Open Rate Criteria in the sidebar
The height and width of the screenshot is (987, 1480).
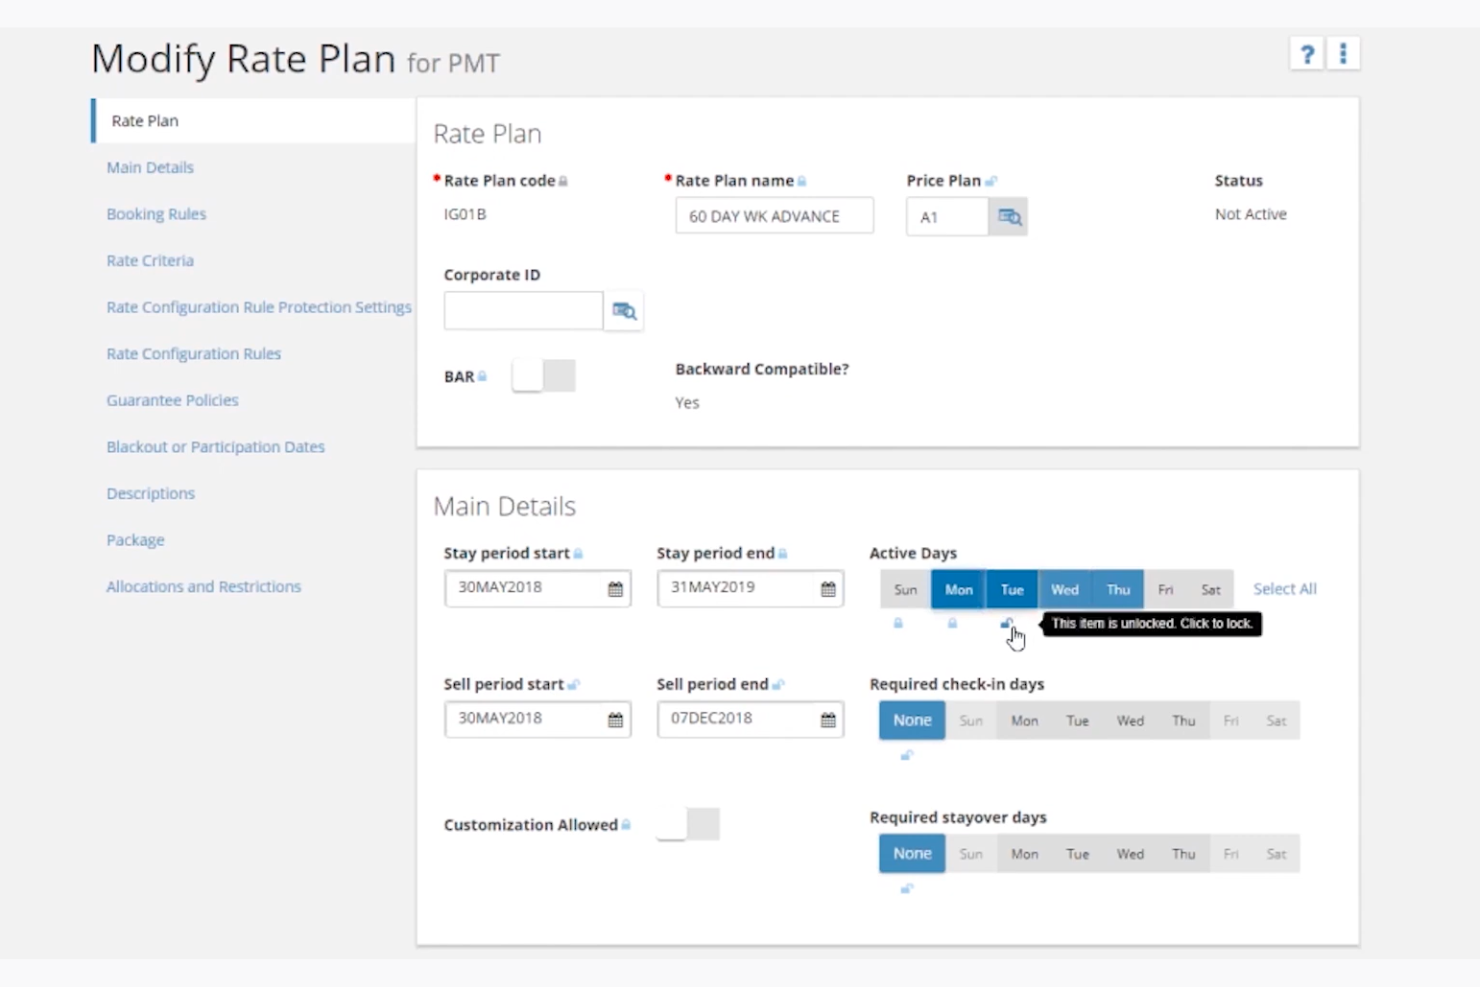[150, 260]
